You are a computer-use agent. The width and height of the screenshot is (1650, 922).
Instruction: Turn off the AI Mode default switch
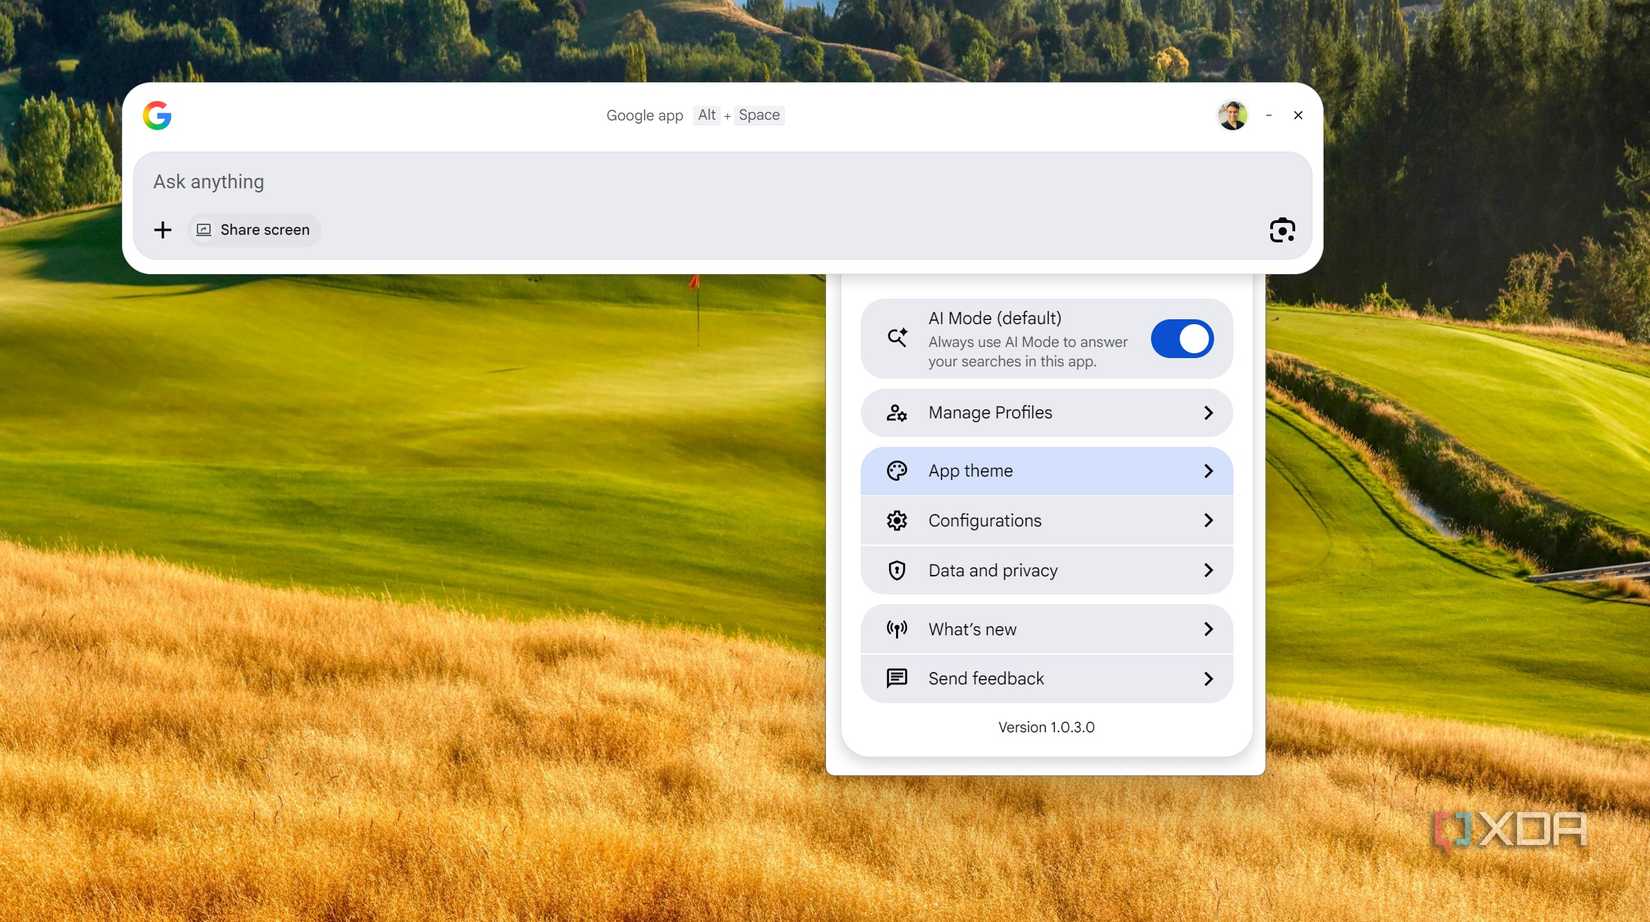[x=1182, y=339]
